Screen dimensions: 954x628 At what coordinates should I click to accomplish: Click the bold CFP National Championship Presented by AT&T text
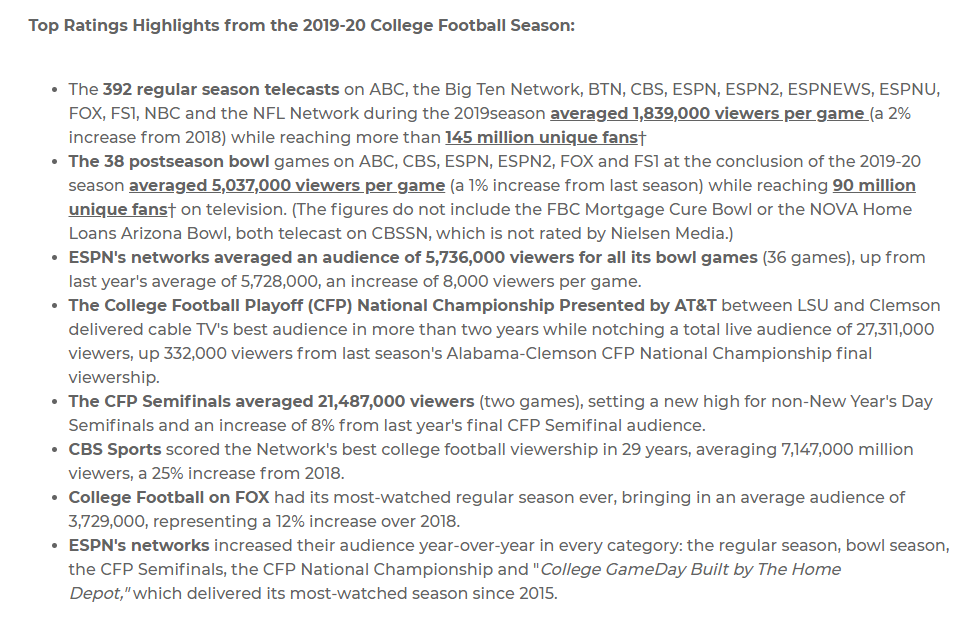(x=393, y=305)
